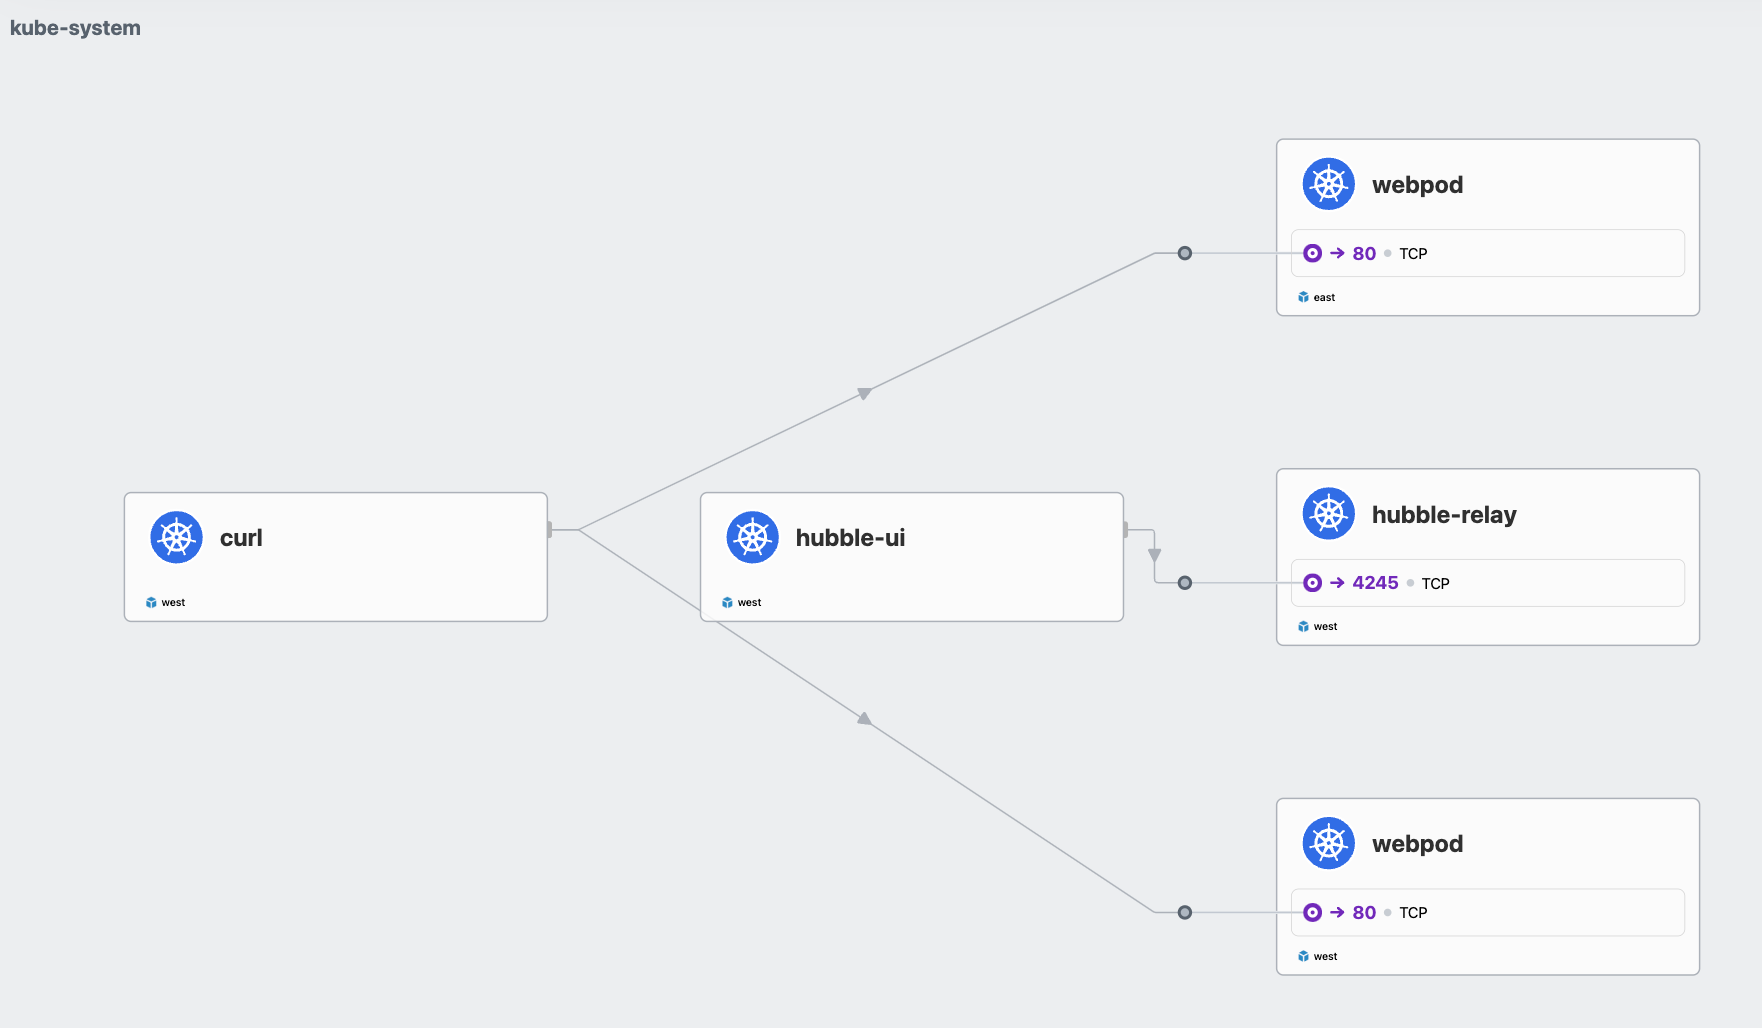Select the hubble-relay service title

[x=1444, y=515]
